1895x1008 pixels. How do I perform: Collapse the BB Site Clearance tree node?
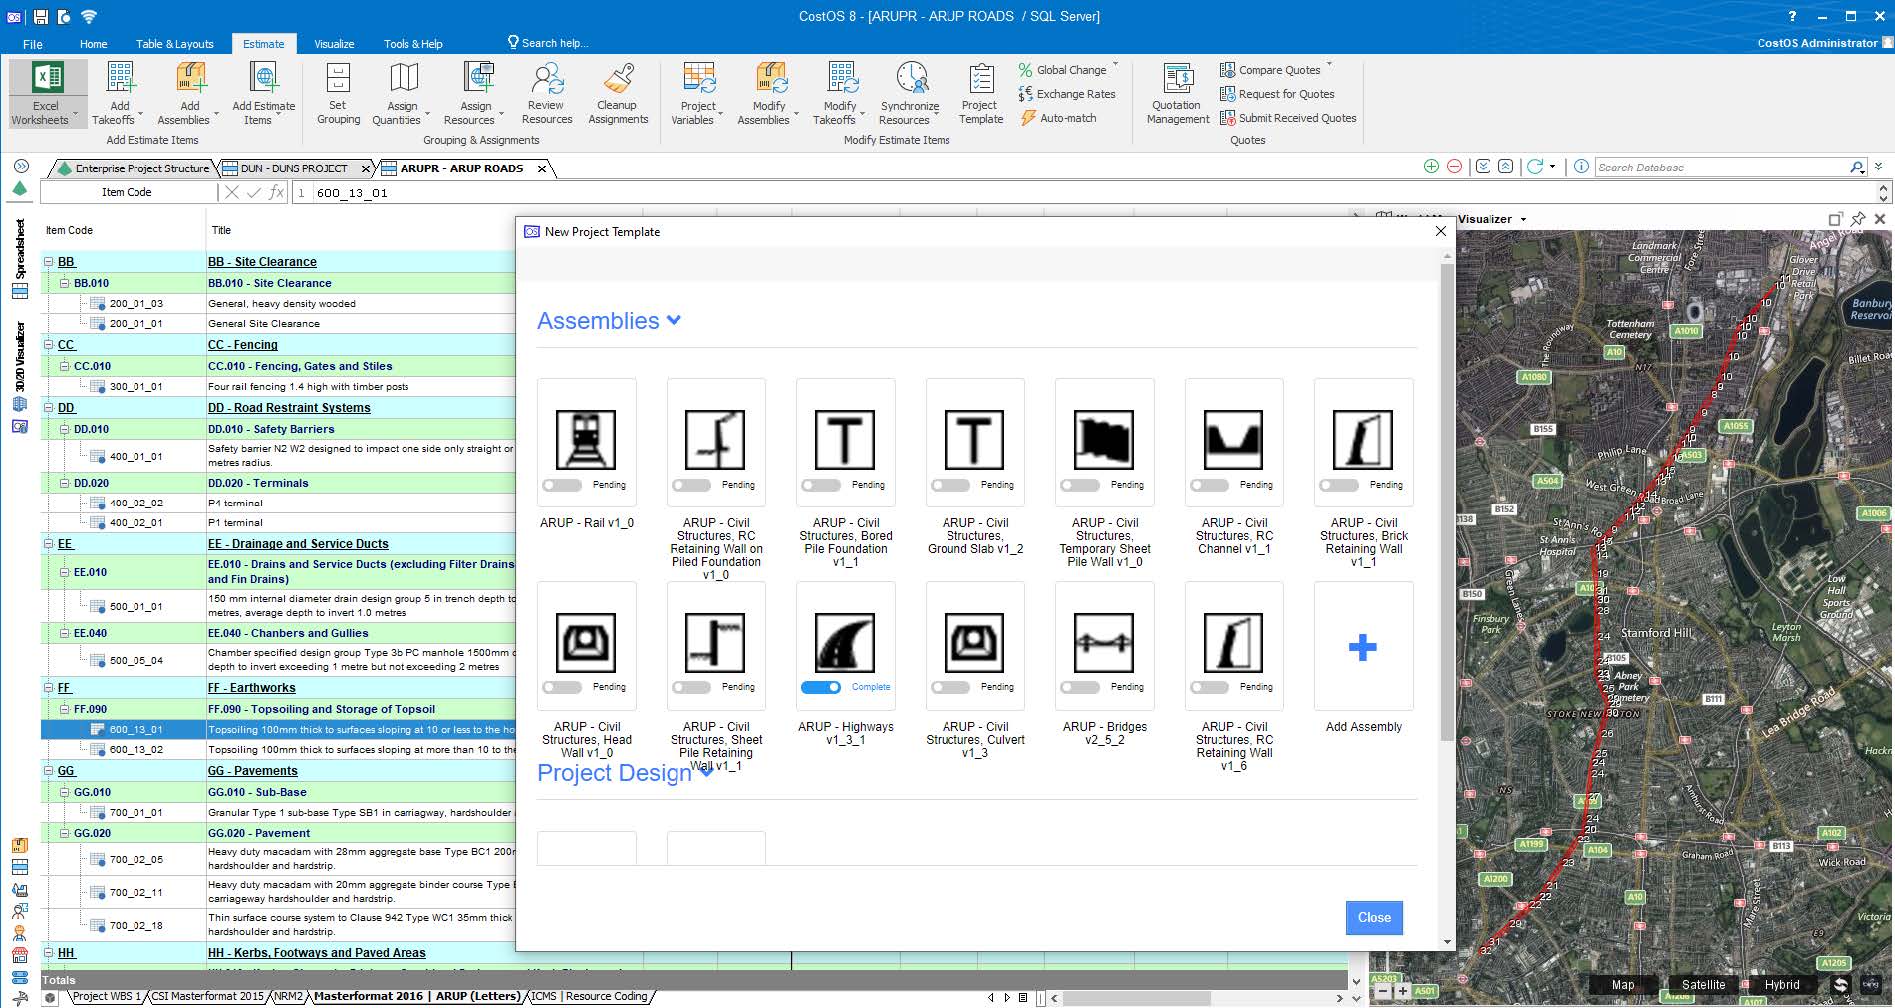click(48, 262)
